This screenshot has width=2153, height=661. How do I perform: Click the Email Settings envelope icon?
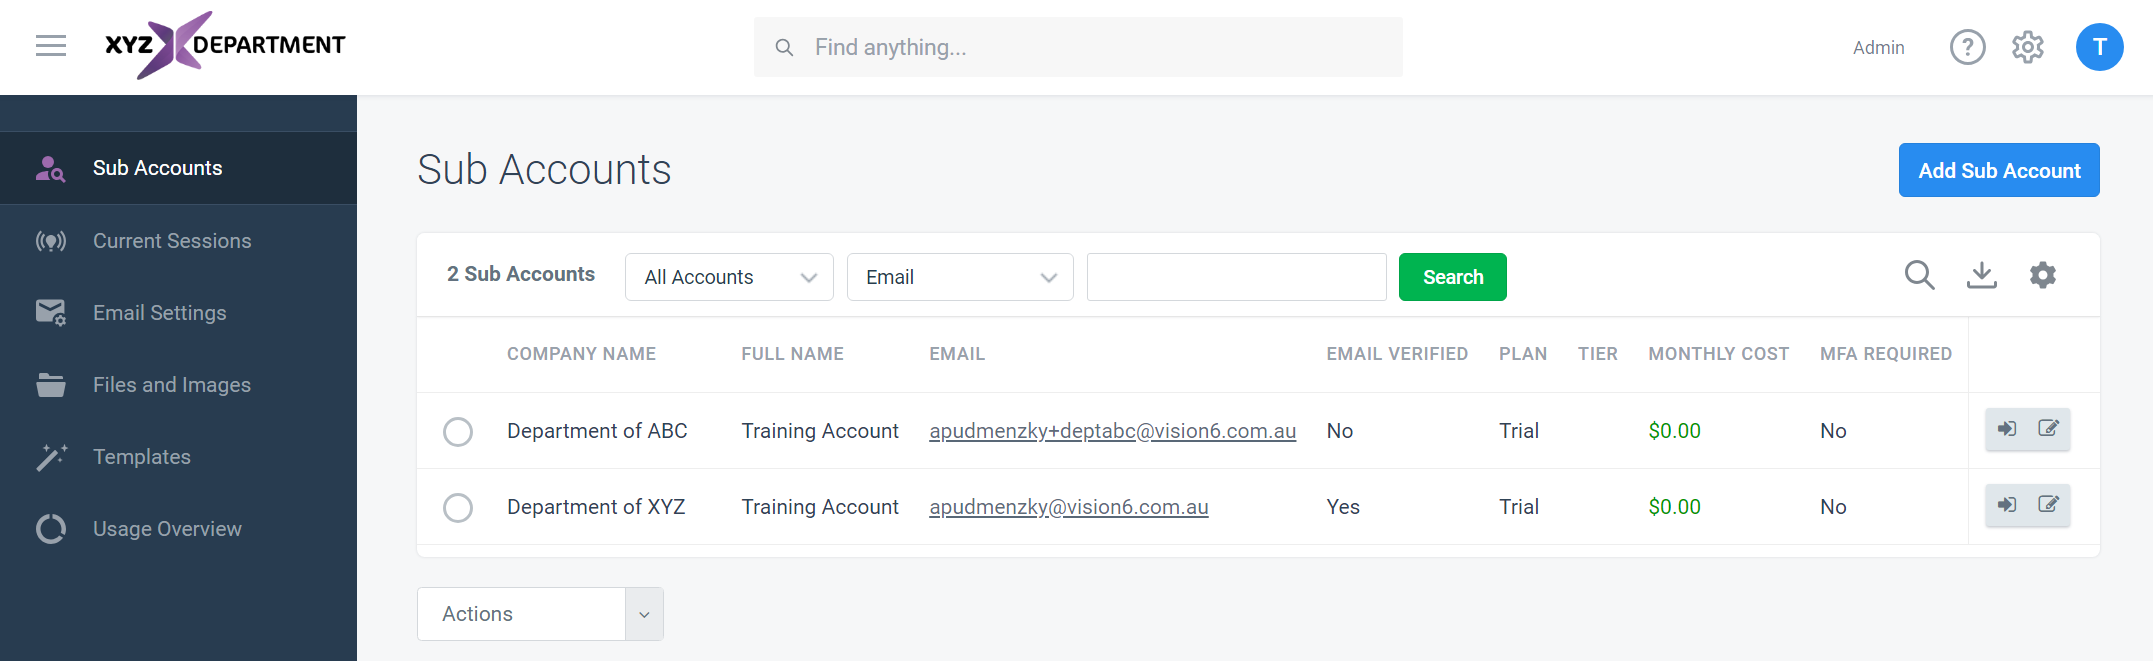point(50,313)
